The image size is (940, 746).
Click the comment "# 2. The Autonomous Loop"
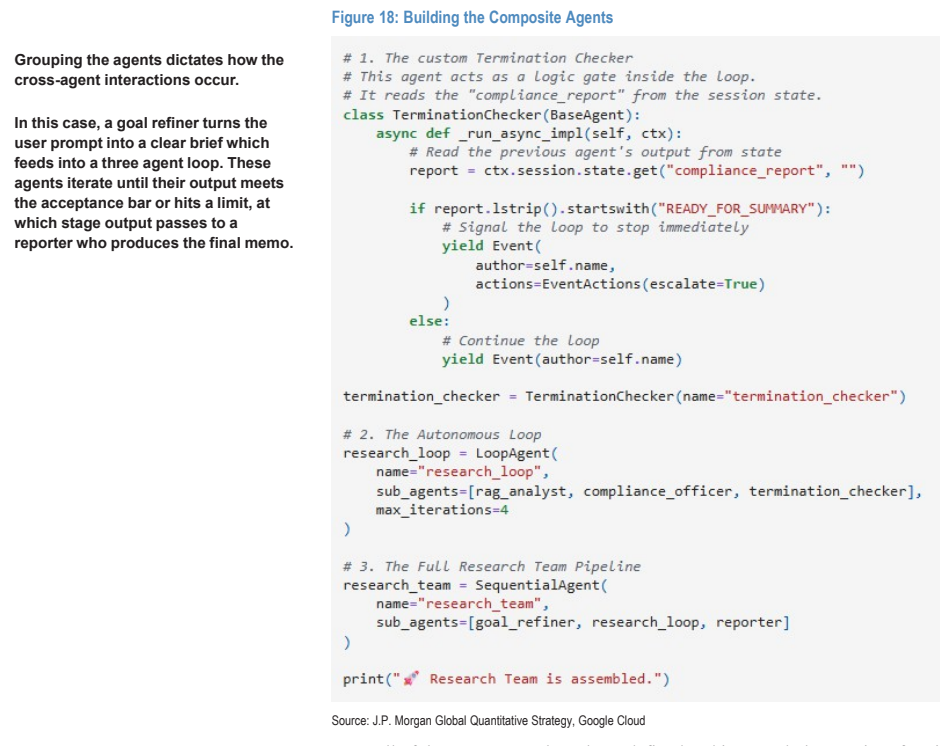click(x=442, y=434)
